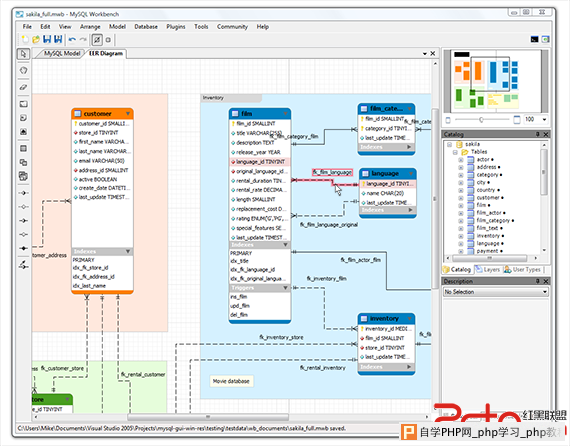This screenshot has height=446, width=570.
Task: Save the model as a new file
Action: [58, 39]
